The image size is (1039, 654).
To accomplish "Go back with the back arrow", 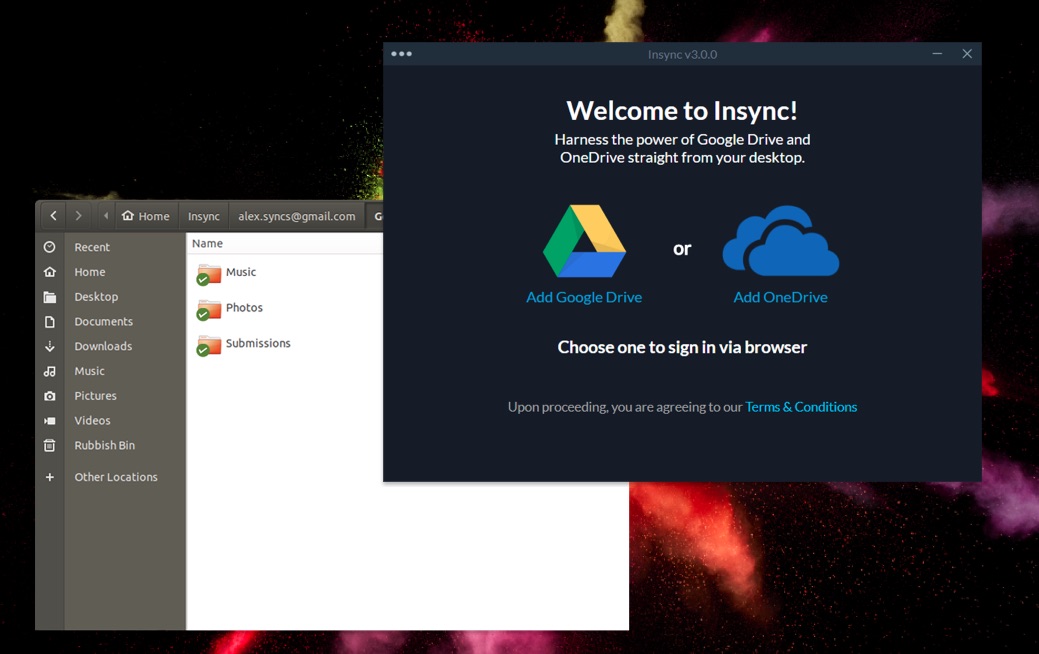I will coord(53,216).
